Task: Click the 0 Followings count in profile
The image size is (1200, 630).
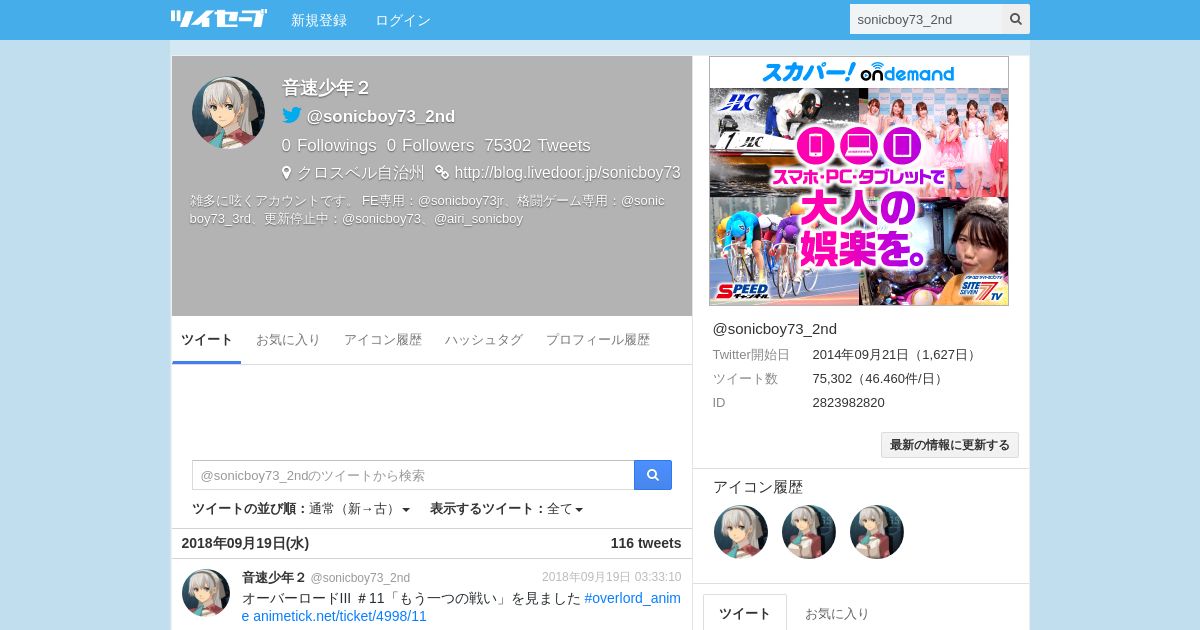Action: pyautogui.click(x=329, y=145)
